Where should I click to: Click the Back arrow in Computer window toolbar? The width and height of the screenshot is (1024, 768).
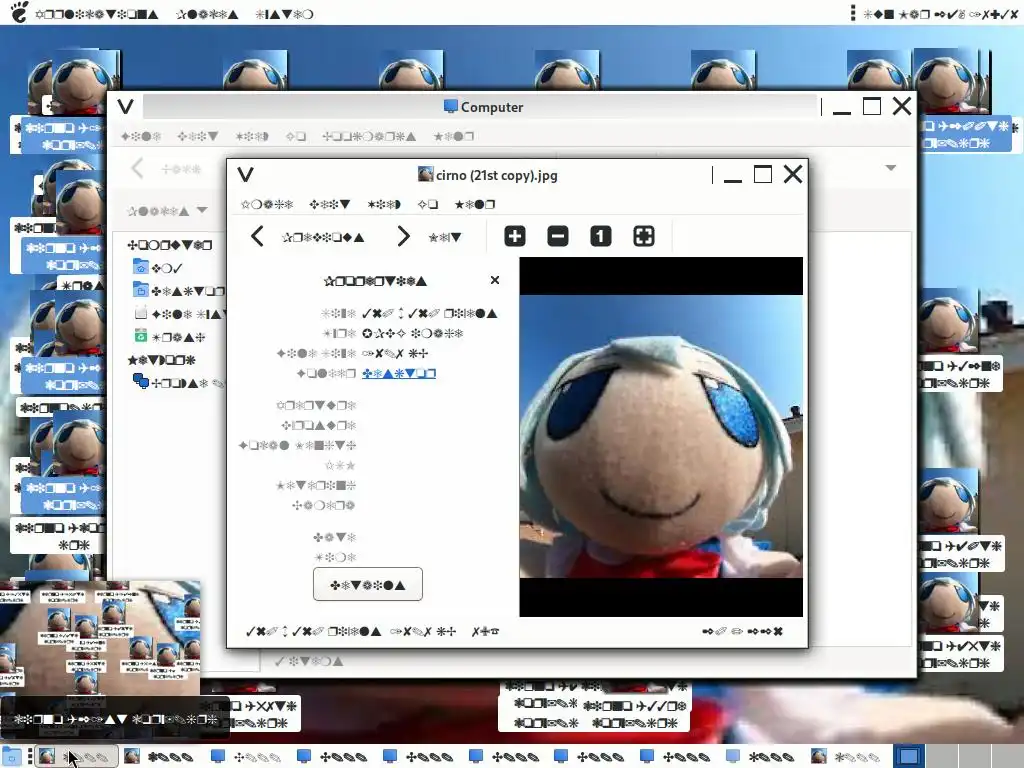point(137,168)
